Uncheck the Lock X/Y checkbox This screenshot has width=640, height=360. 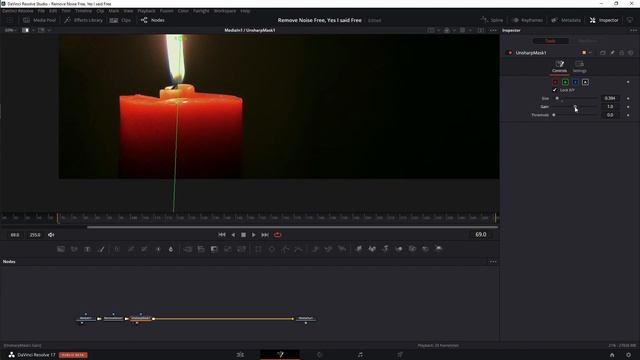click(x=555, y=90)
